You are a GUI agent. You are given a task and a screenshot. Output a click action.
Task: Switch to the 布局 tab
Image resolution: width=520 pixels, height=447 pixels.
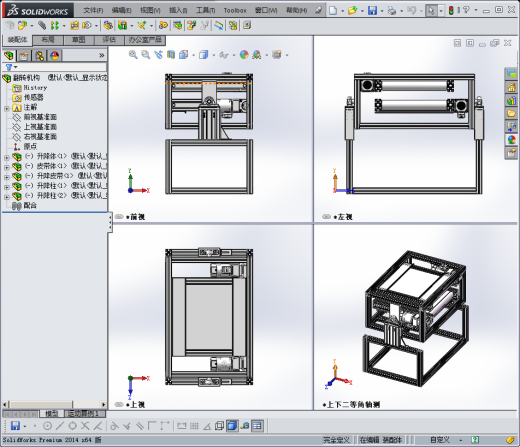(48, 40)
